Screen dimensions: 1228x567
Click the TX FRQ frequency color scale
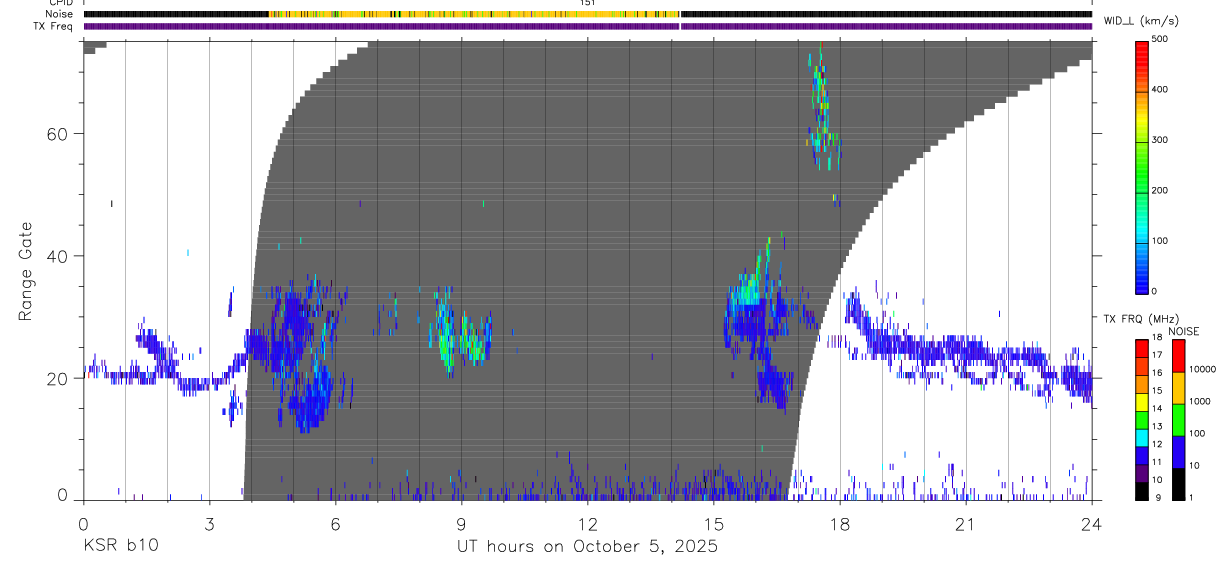[x=1143, y=419]
